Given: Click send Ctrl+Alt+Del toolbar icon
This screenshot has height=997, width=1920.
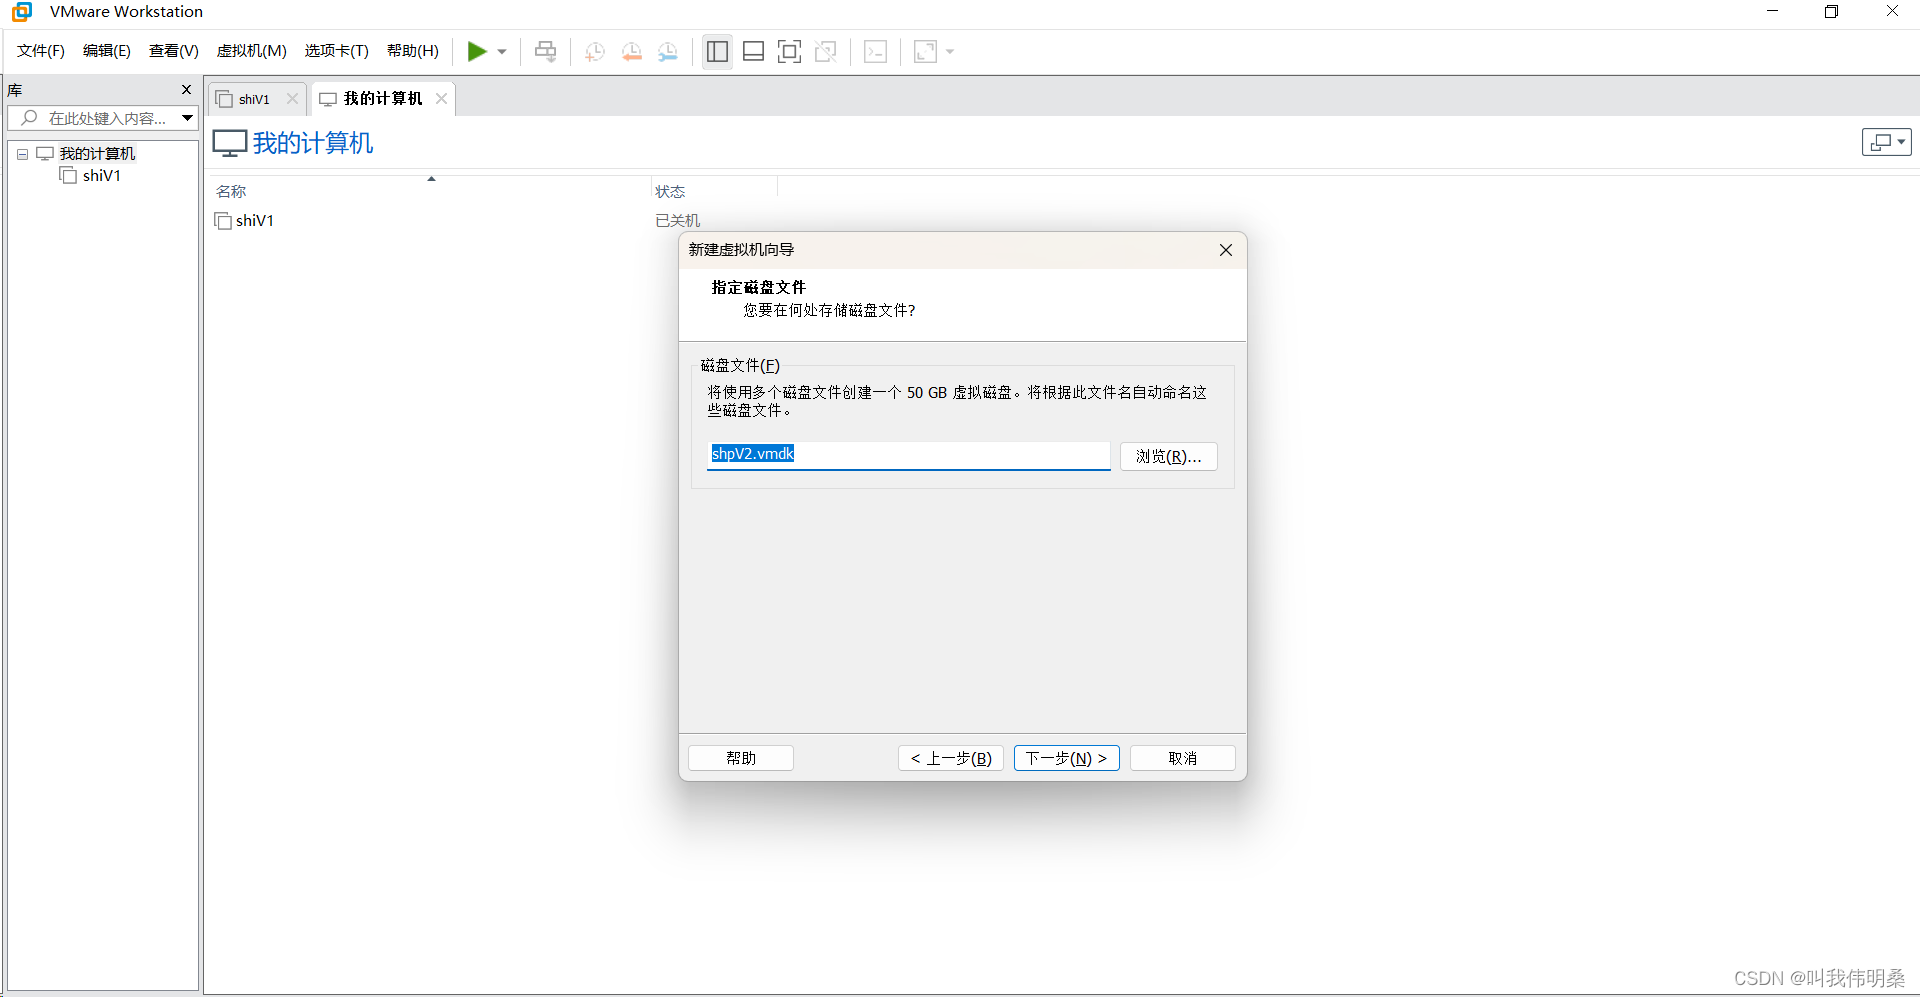Looking at the screenshot, I should [545, 51].
